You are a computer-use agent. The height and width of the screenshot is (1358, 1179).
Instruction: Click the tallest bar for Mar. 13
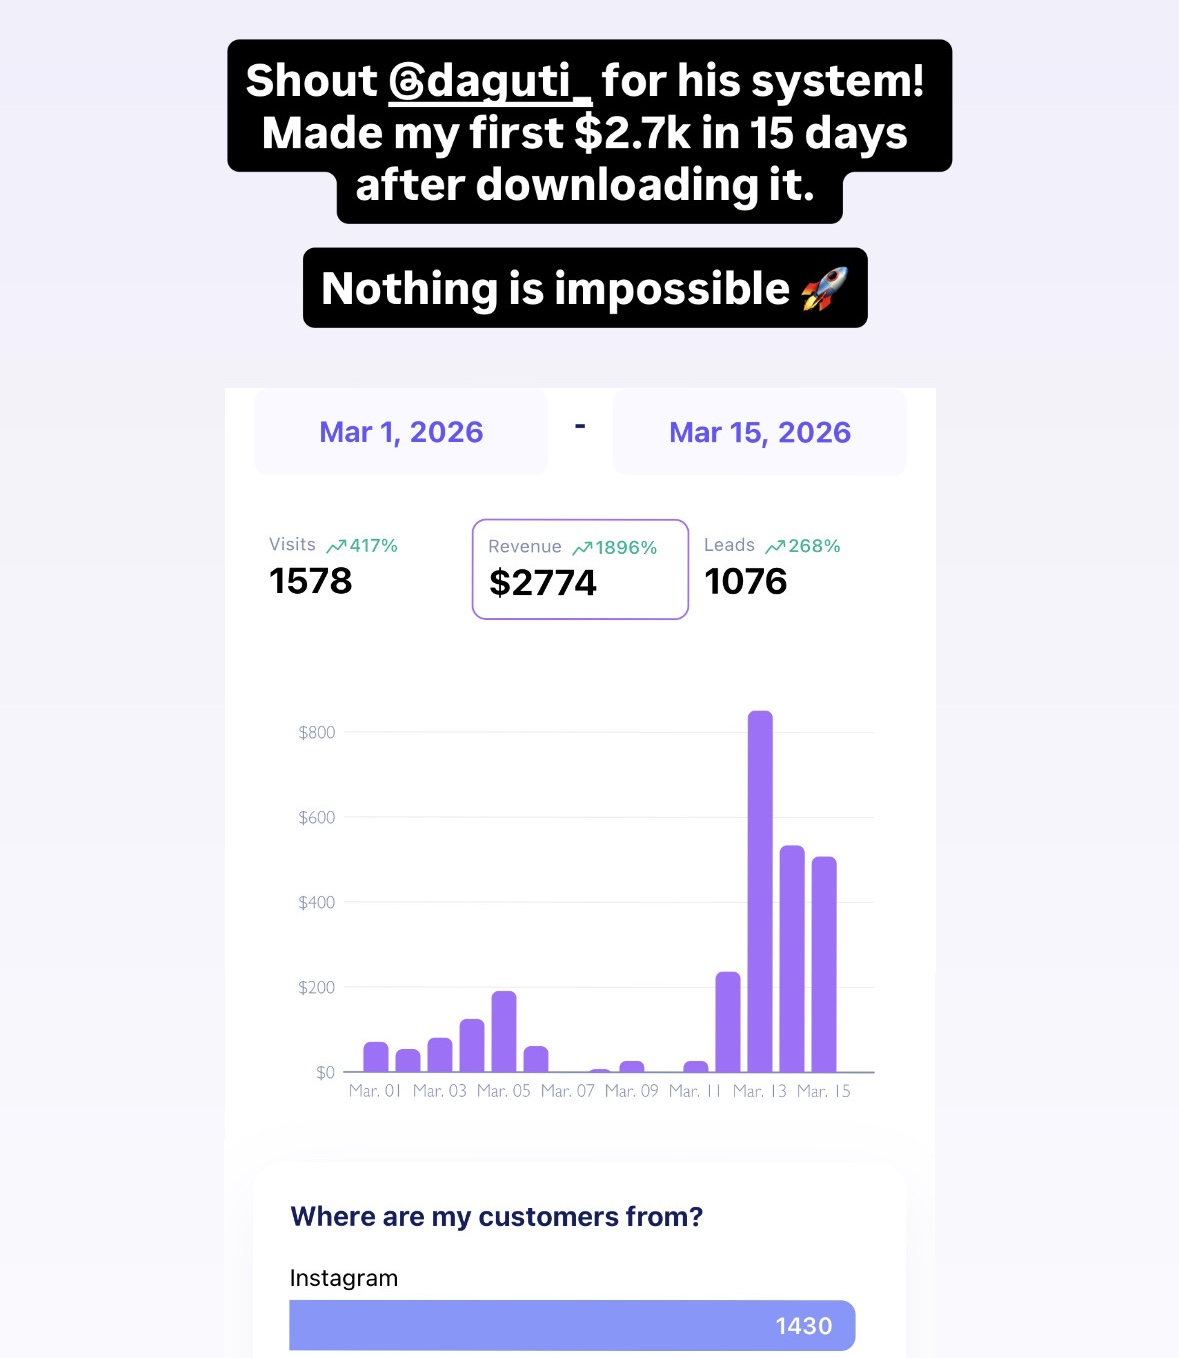click(760, 891)
